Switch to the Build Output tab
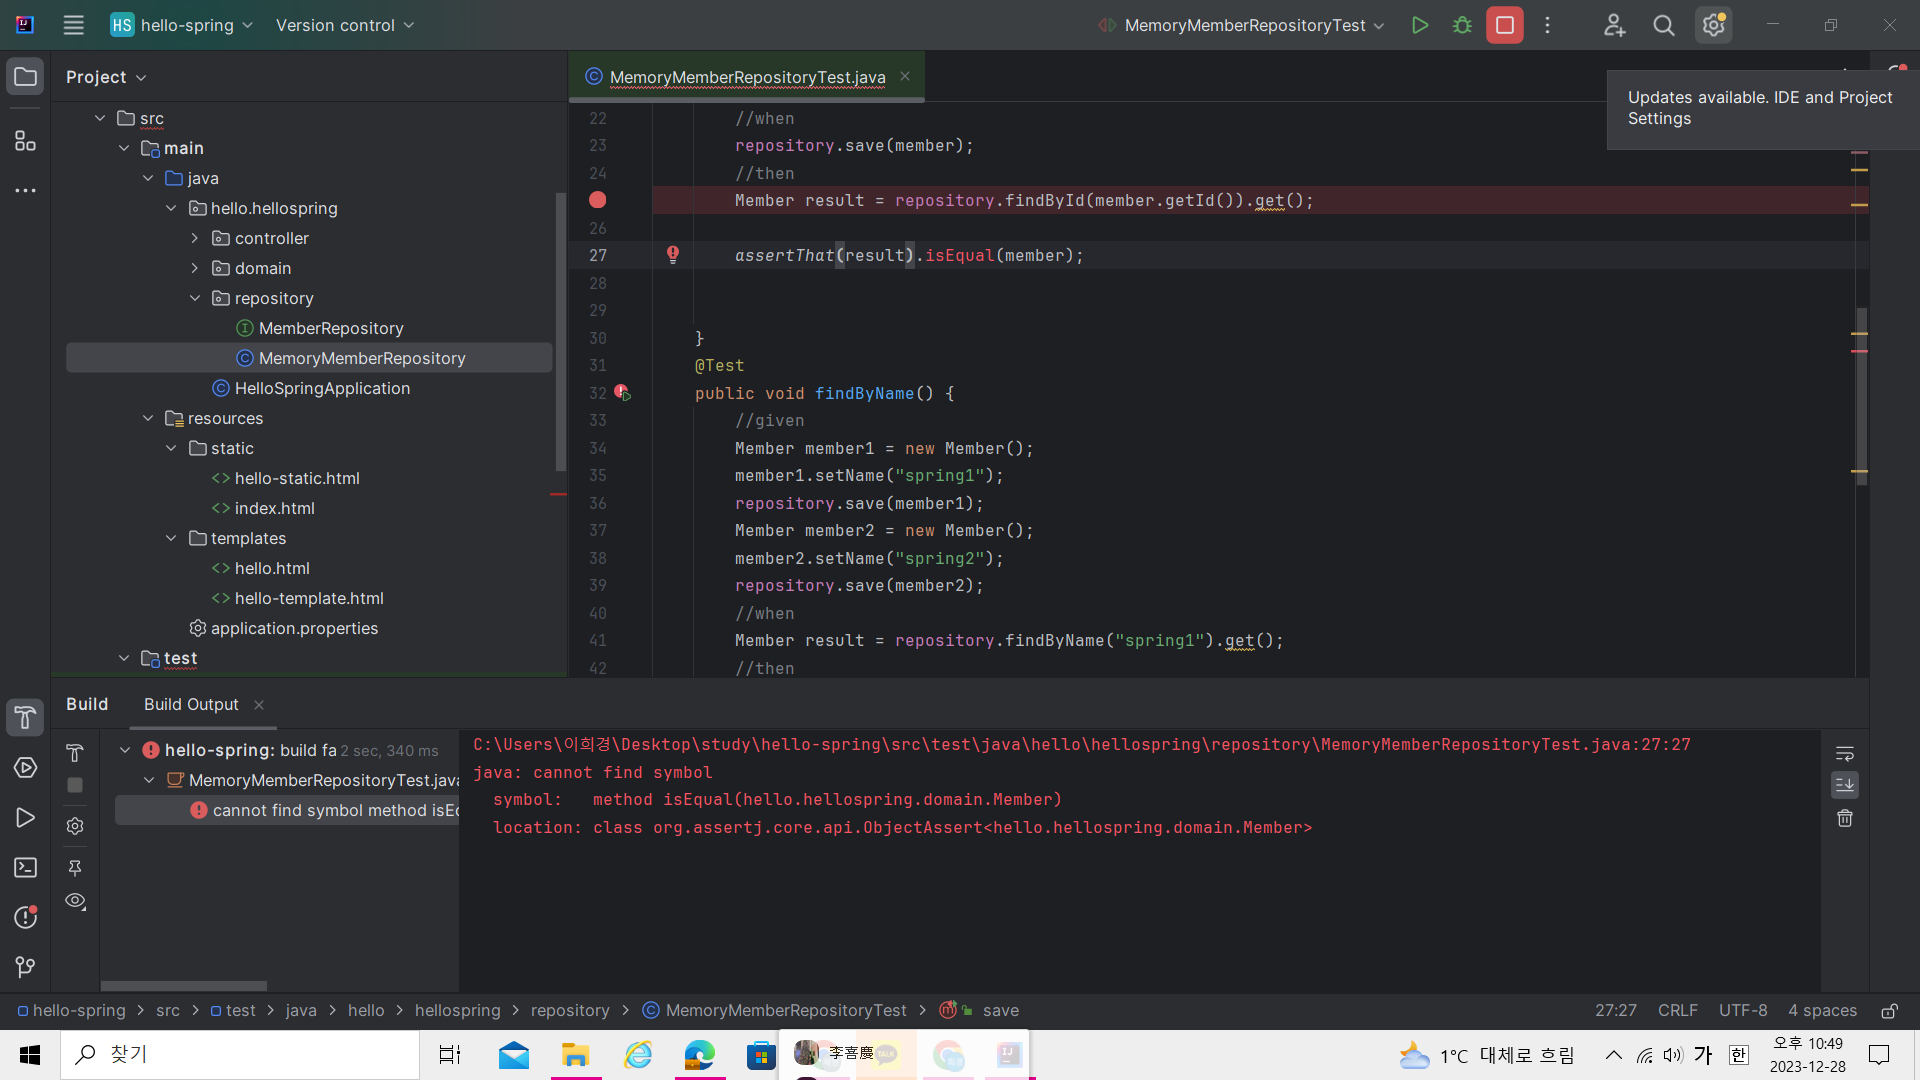This screenshot has height=1080, width=1920. [x=191, y=705]
